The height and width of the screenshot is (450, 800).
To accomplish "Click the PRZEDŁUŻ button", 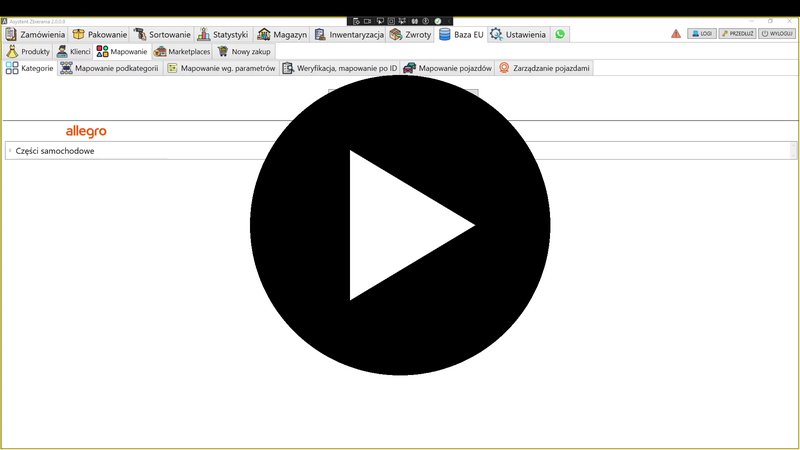I will click(x=737, y=34).
